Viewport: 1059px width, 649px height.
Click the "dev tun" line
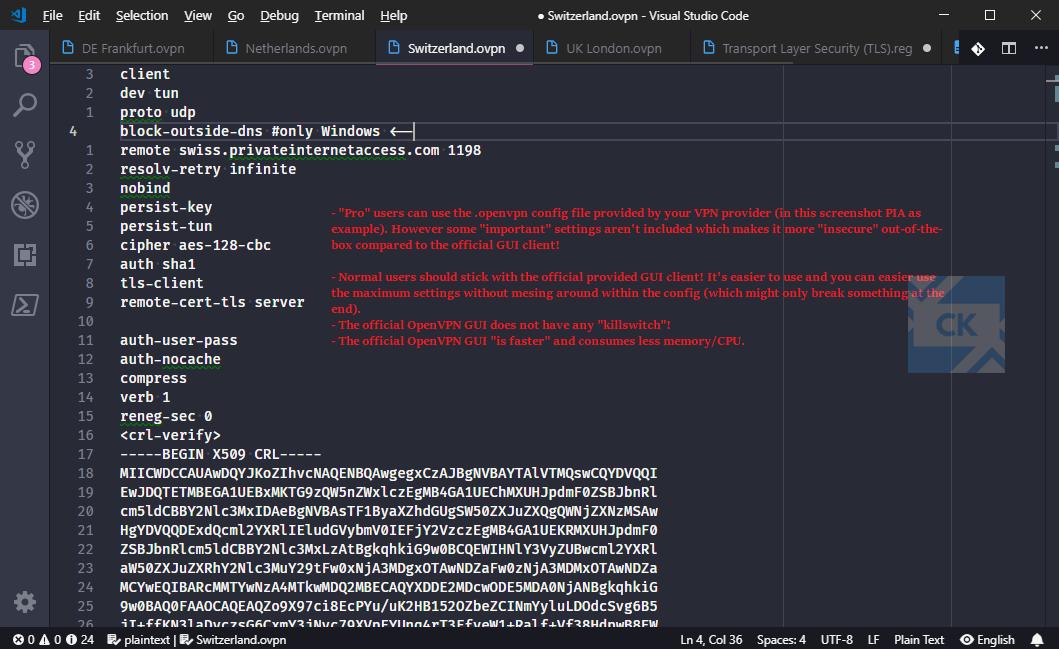point(149,93)
